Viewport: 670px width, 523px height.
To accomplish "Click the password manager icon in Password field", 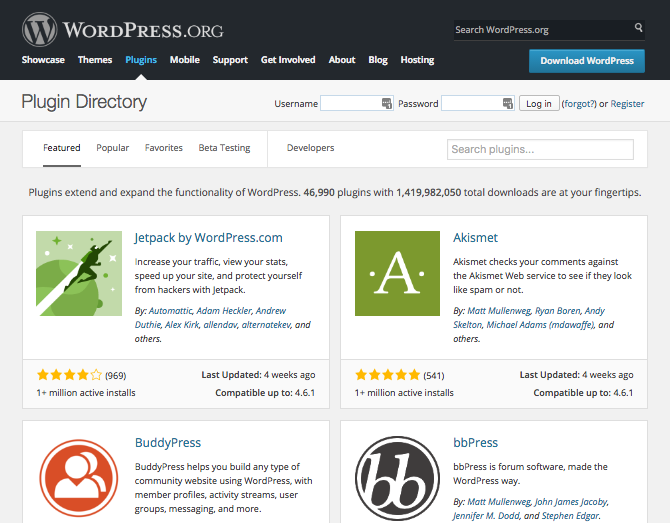I will [508, 103].
